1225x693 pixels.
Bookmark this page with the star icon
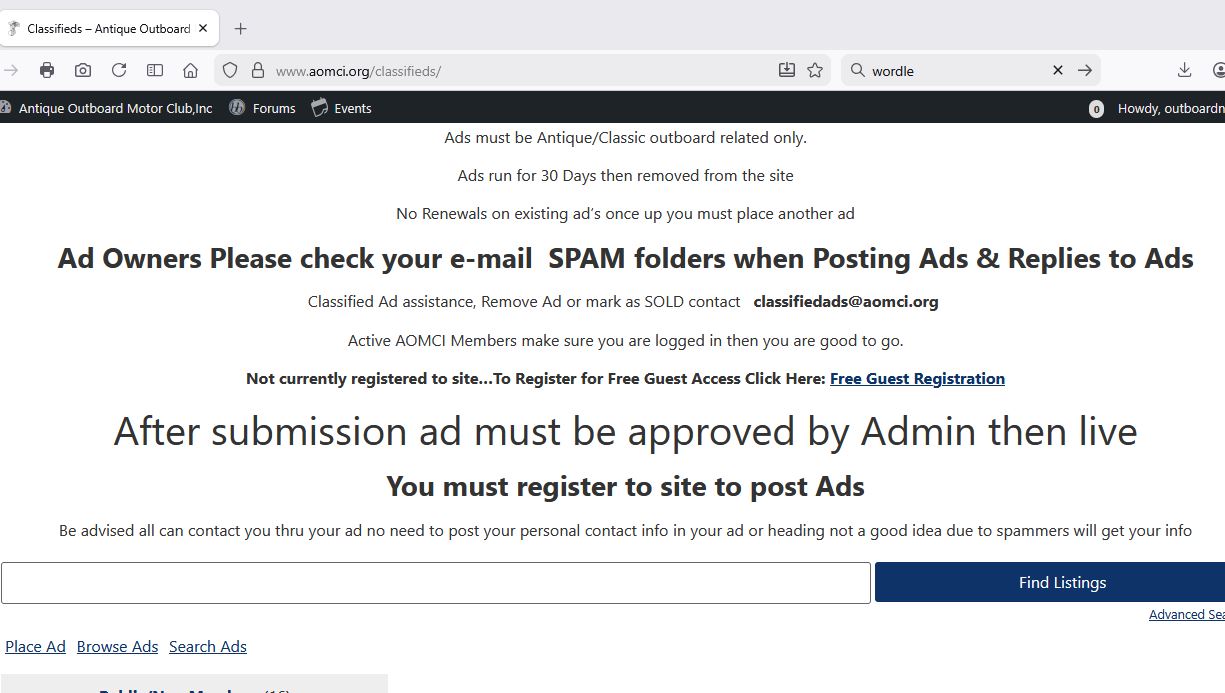815,70
